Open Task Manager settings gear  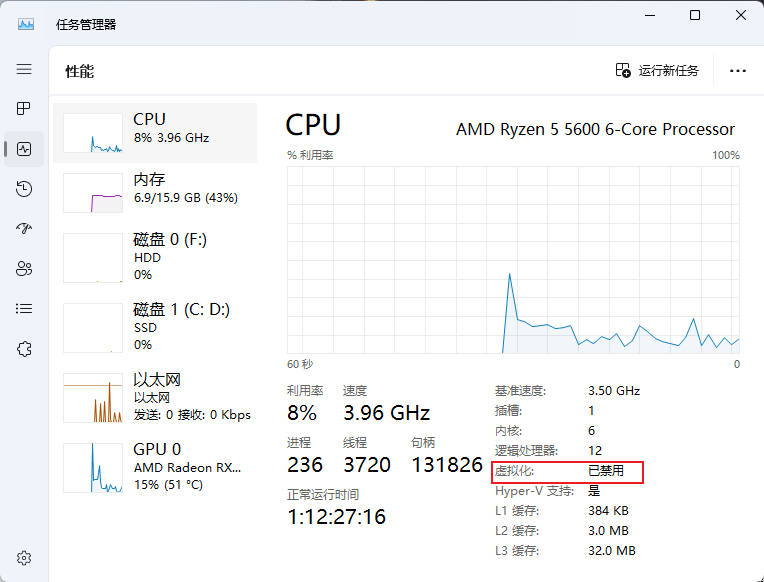click(24, 558)
